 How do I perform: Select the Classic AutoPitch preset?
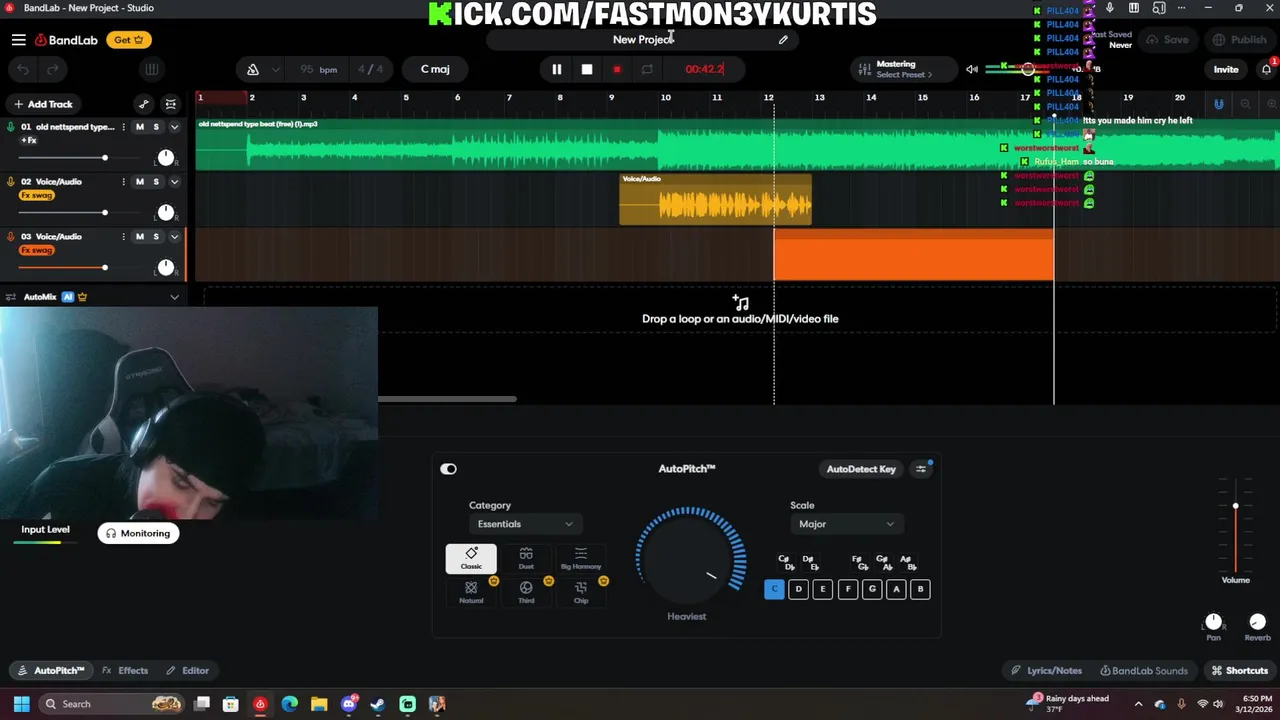pos(471,559)
